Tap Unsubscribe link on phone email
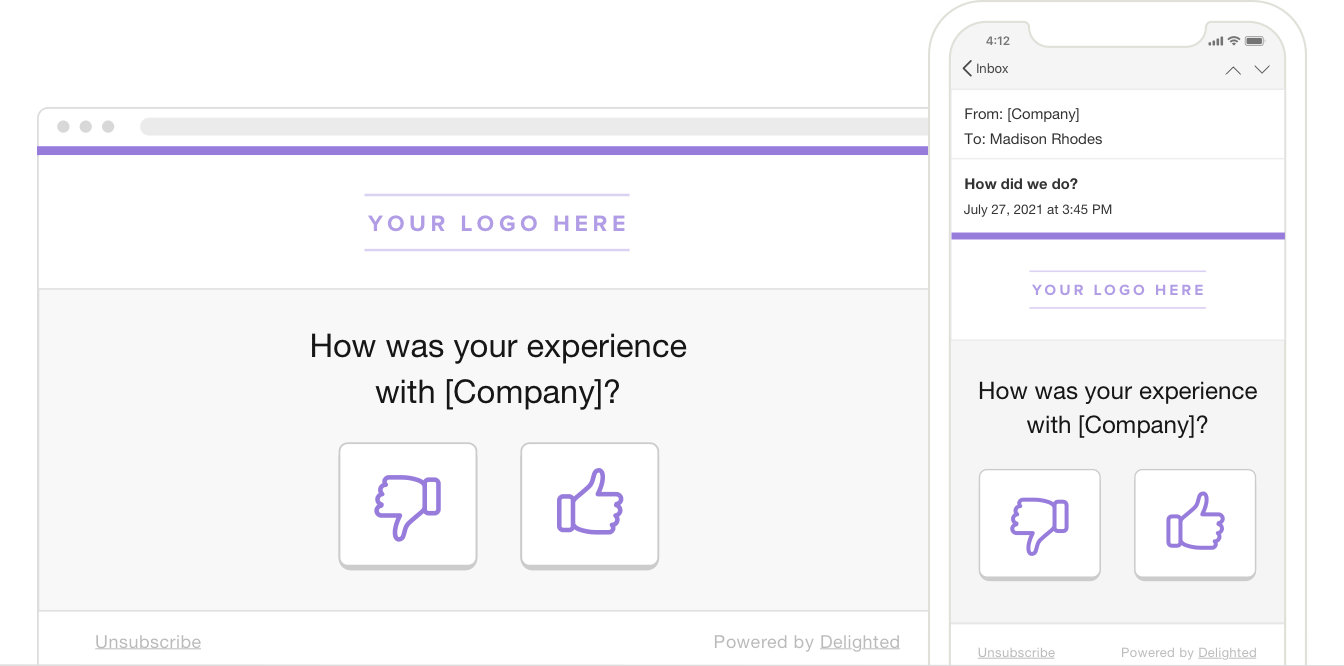 pos(1016,653)
